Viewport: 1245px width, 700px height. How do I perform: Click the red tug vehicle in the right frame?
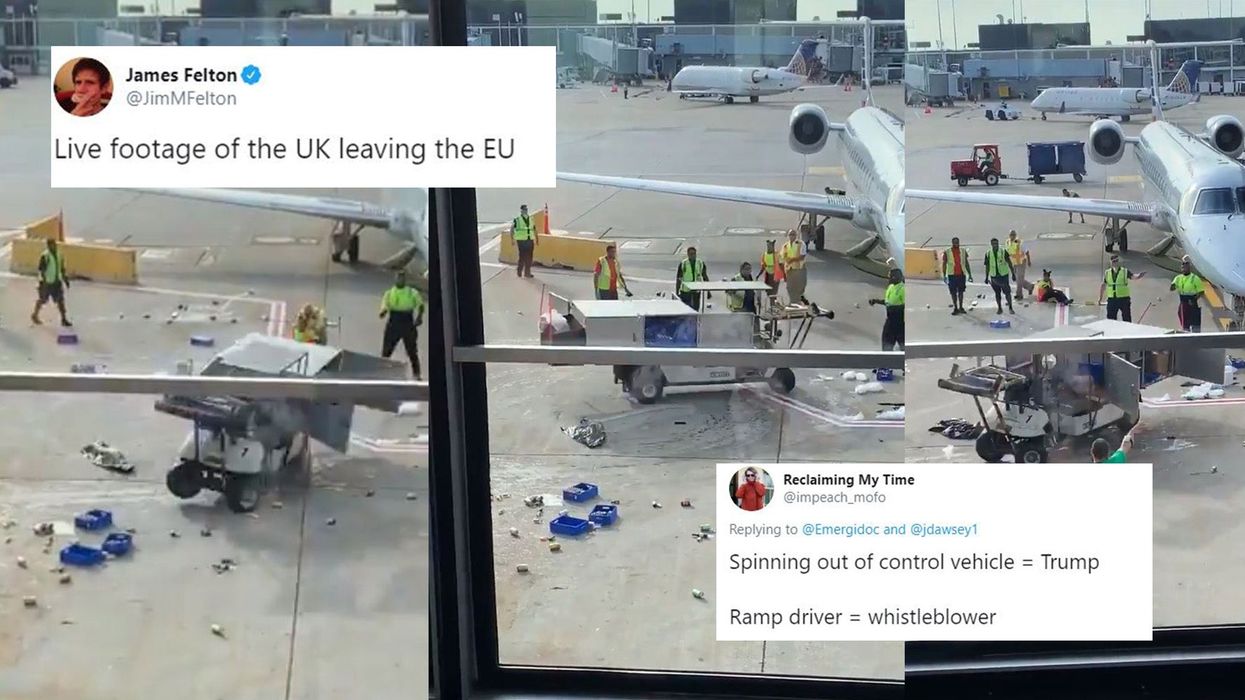(977, 165)
